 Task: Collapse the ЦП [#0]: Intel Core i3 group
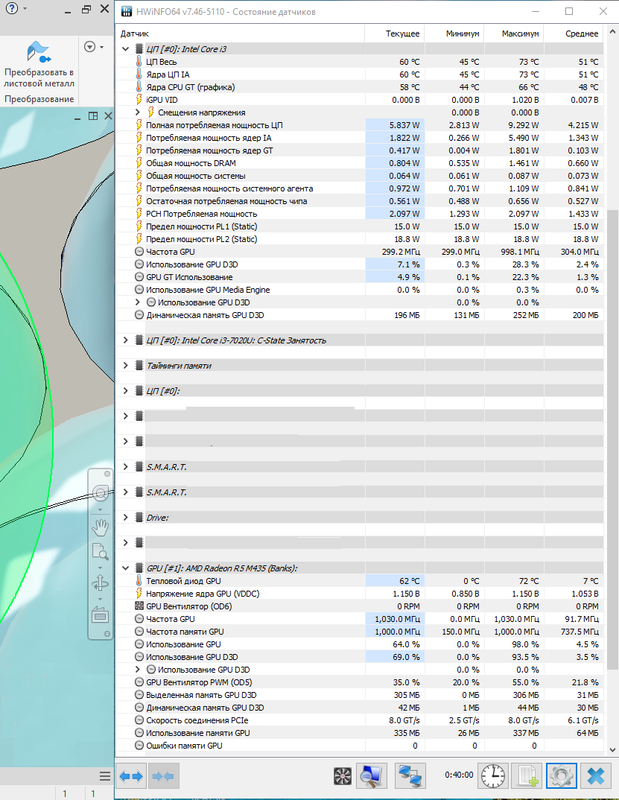coord(126,49)
